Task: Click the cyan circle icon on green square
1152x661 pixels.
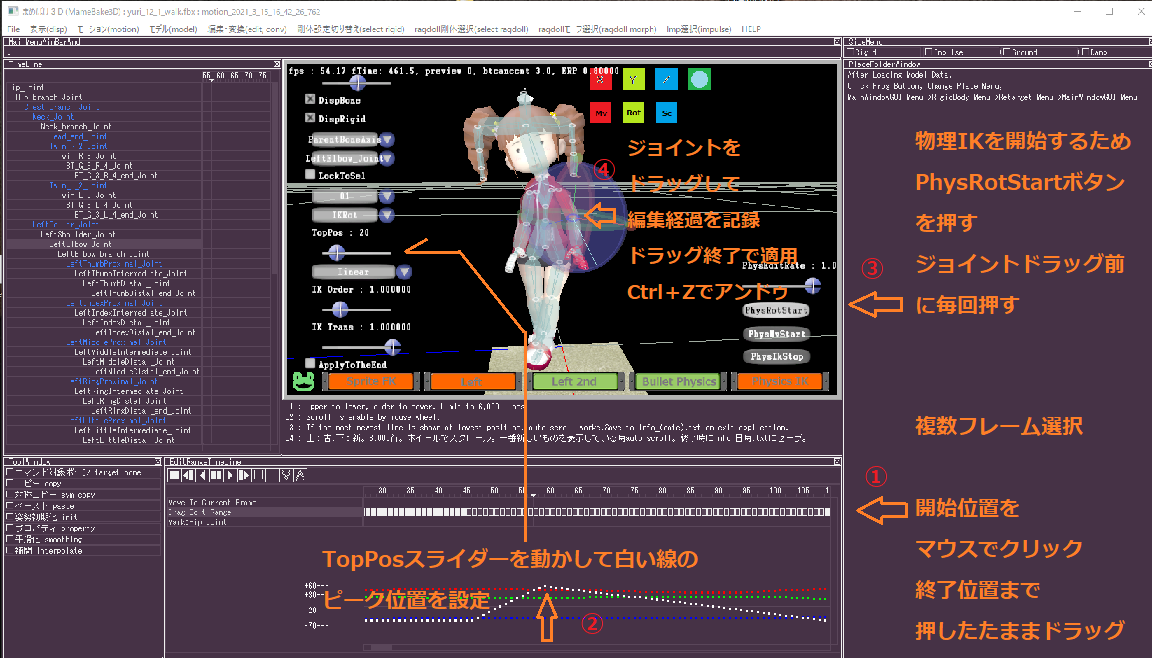Action: coord(699,79)
